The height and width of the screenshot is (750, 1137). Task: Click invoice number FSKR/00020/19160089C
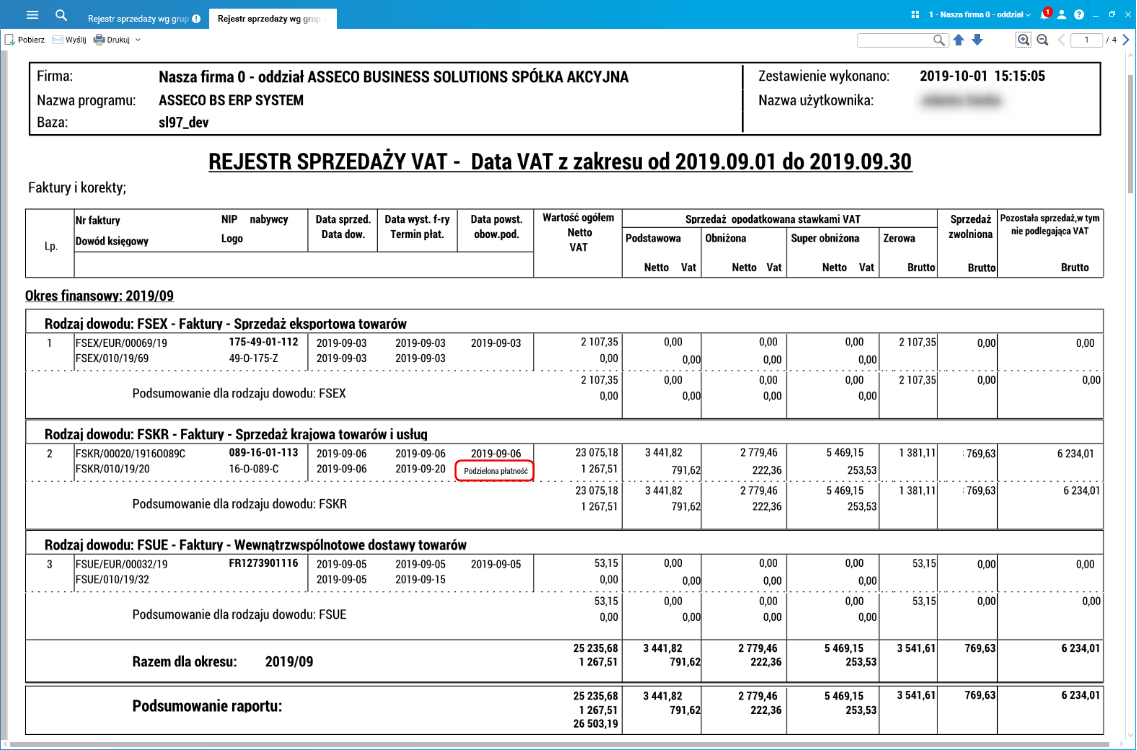131,453
